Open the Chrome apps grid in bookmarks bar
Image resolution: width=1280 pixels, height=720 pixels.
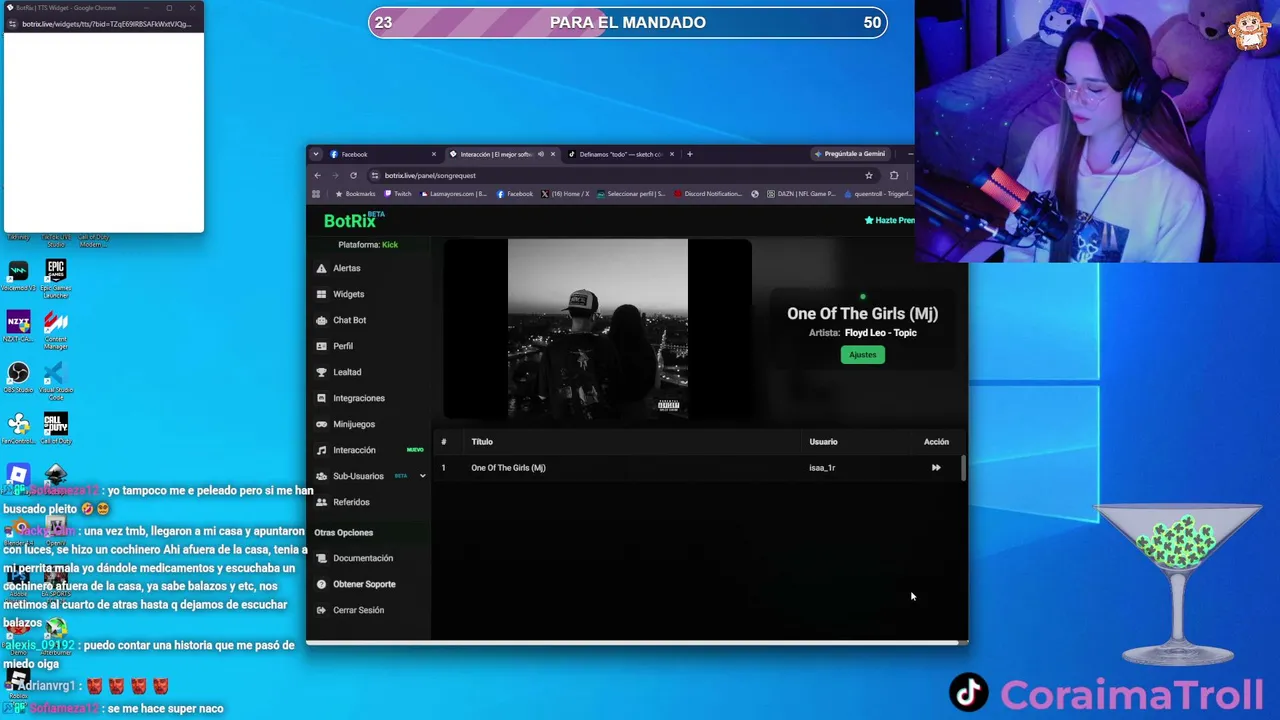[x=316, y=194]
